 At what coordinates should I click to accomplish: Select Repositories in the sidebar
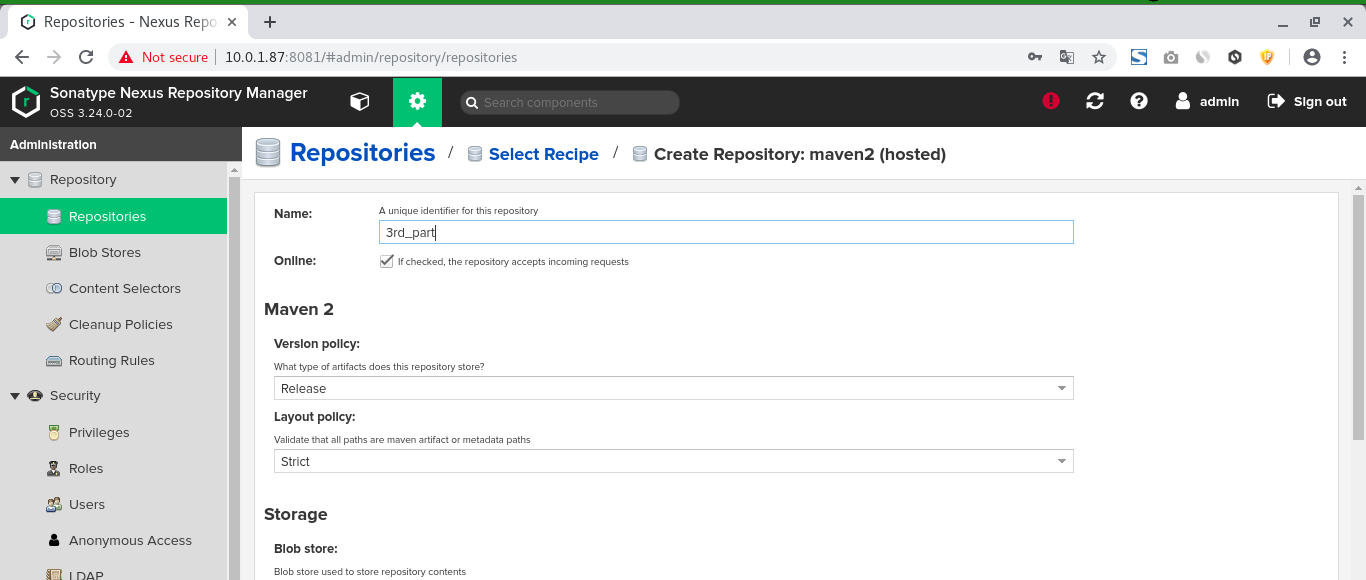click(x=114, y=216)
